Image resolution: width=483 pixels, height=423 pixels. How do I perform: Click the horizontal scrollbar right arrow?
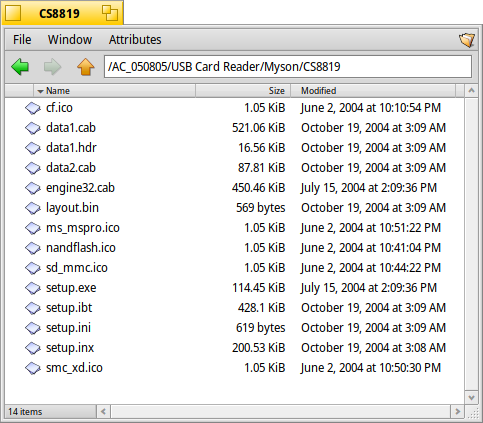coord(457,412)
